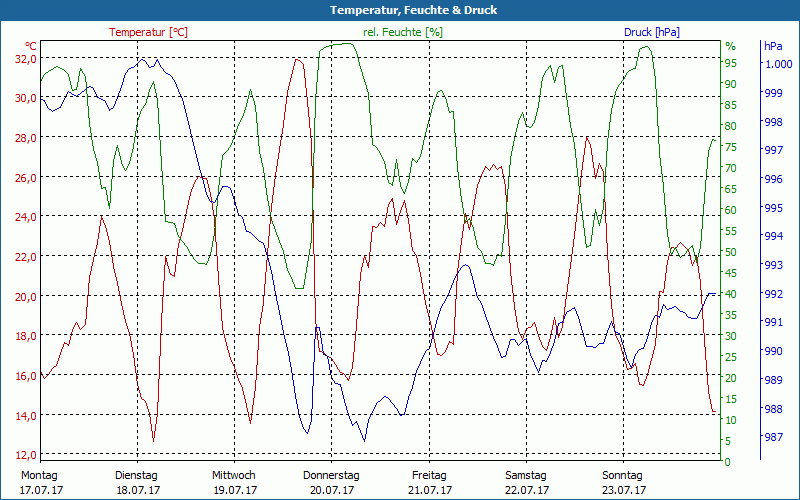Click the '987' pressure axis value

pyautogui.click(x=773, y=437)
